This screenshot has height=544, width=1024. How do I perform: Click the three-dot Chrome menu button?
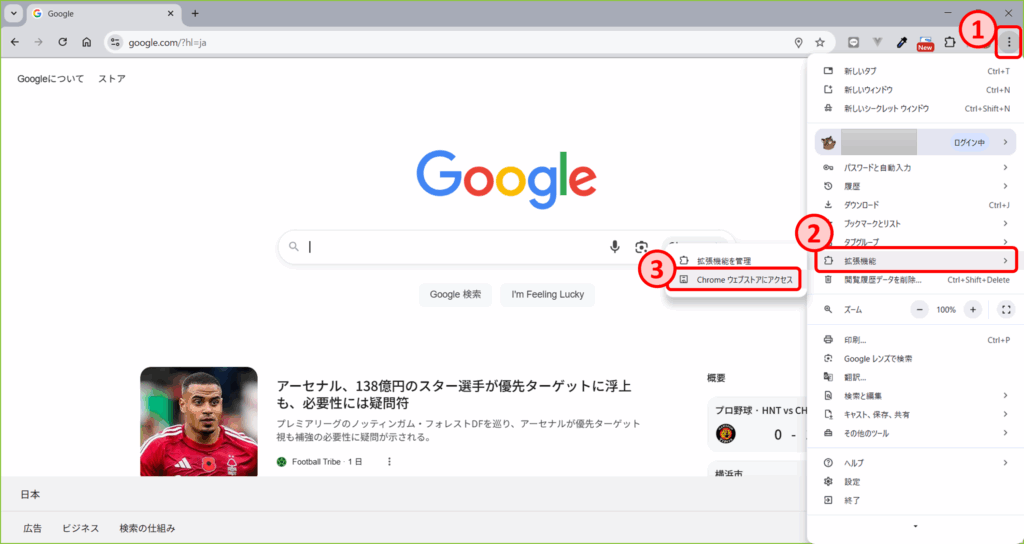tap(1008, 42)
